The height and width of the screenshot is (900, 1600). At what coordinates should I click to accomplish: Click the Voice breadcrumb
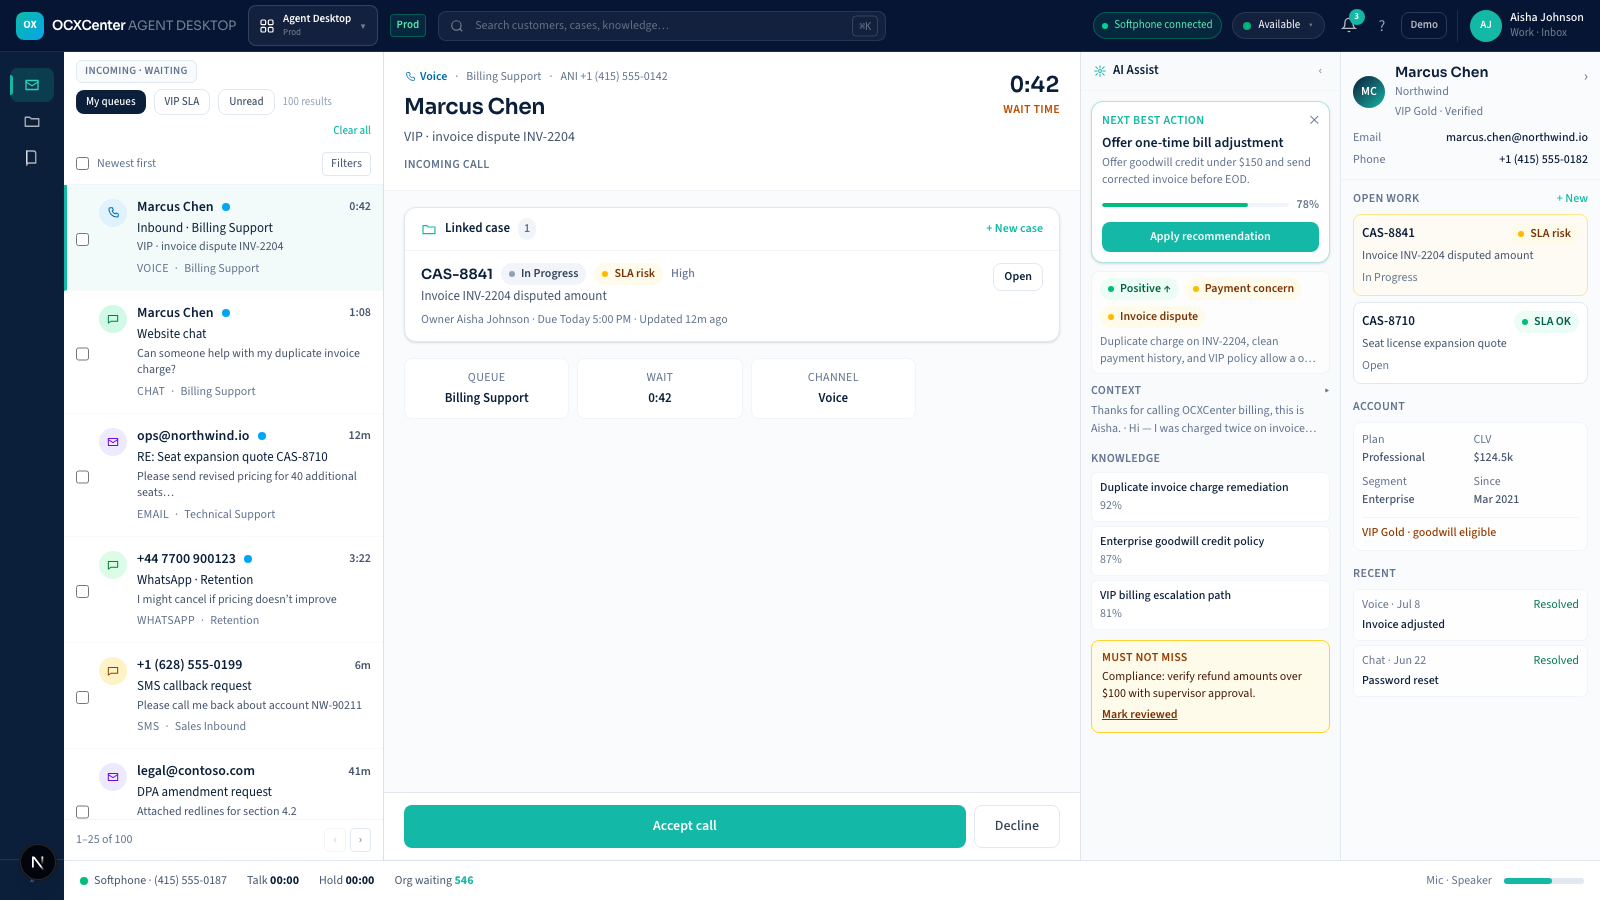[433, 76]
